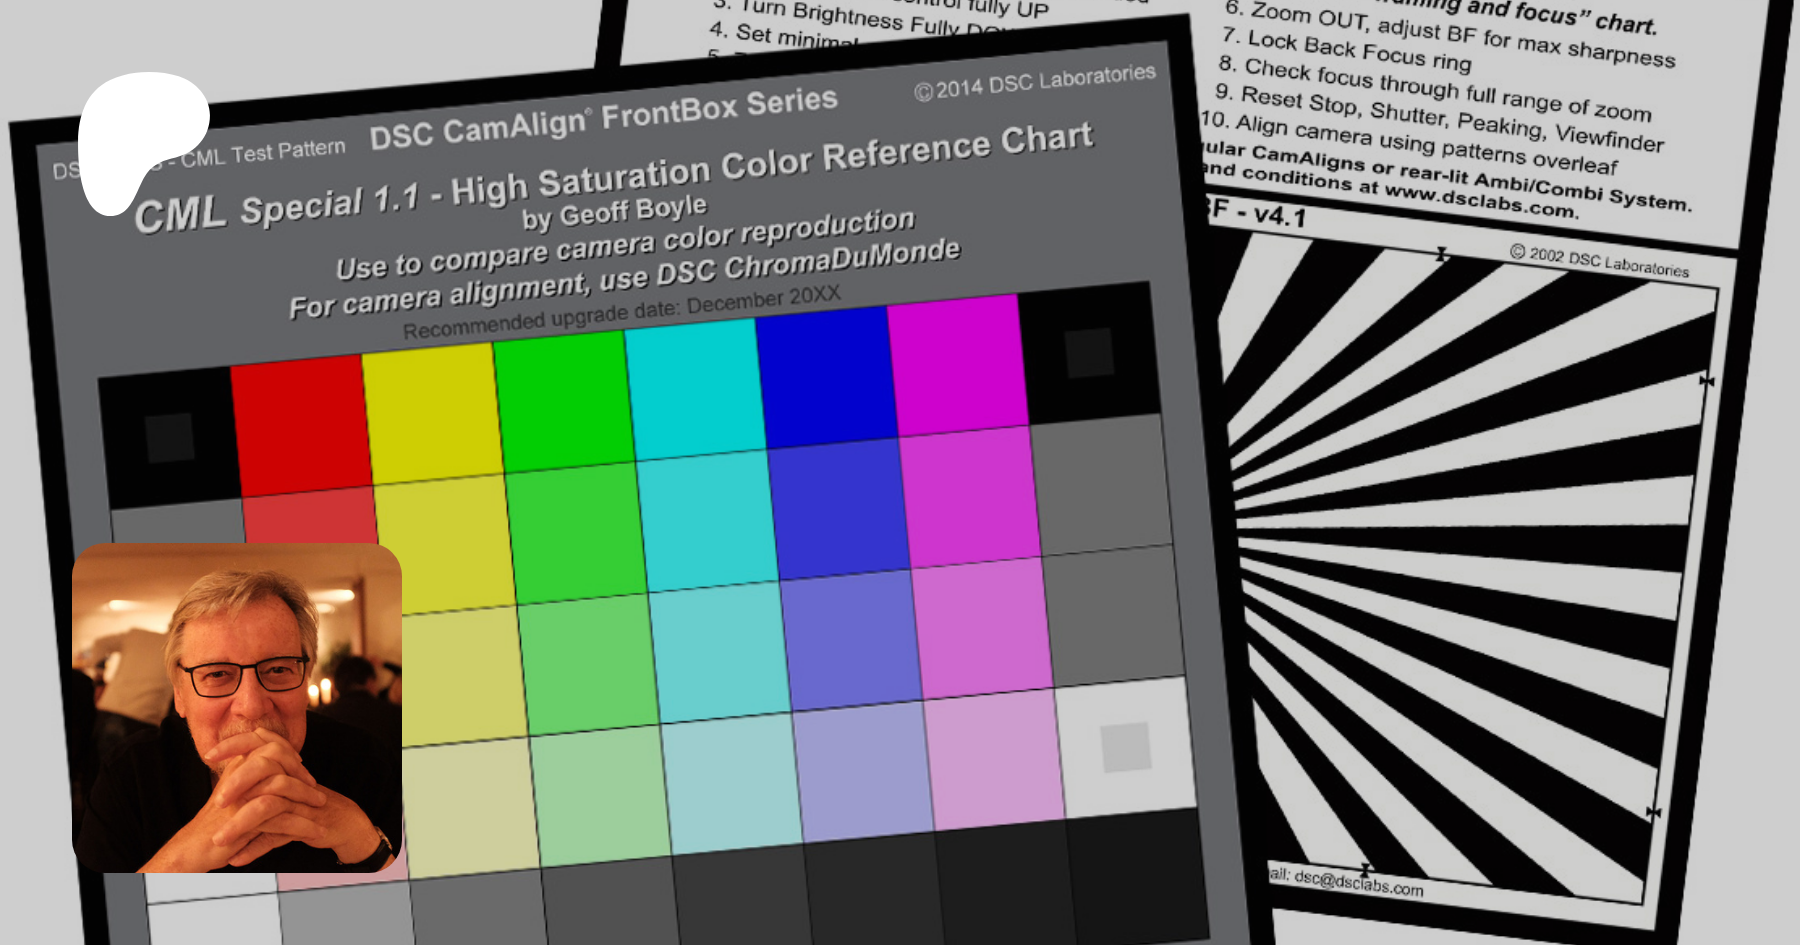
Task: Choose the saturated green top-row swatch
Action: point(564,400)
